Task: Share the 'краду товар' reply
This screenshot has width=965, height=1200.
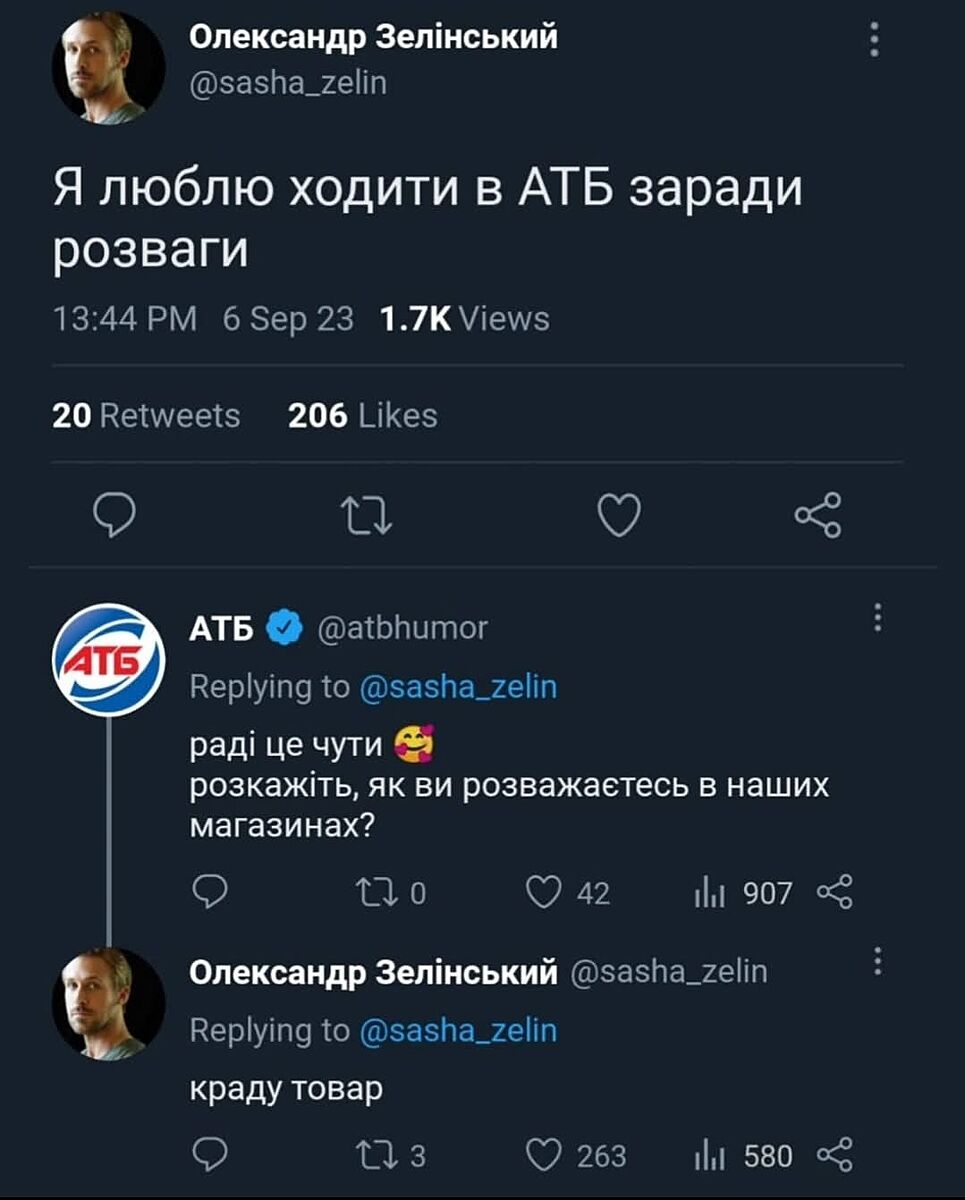Action: click(x=835, y=1155)
